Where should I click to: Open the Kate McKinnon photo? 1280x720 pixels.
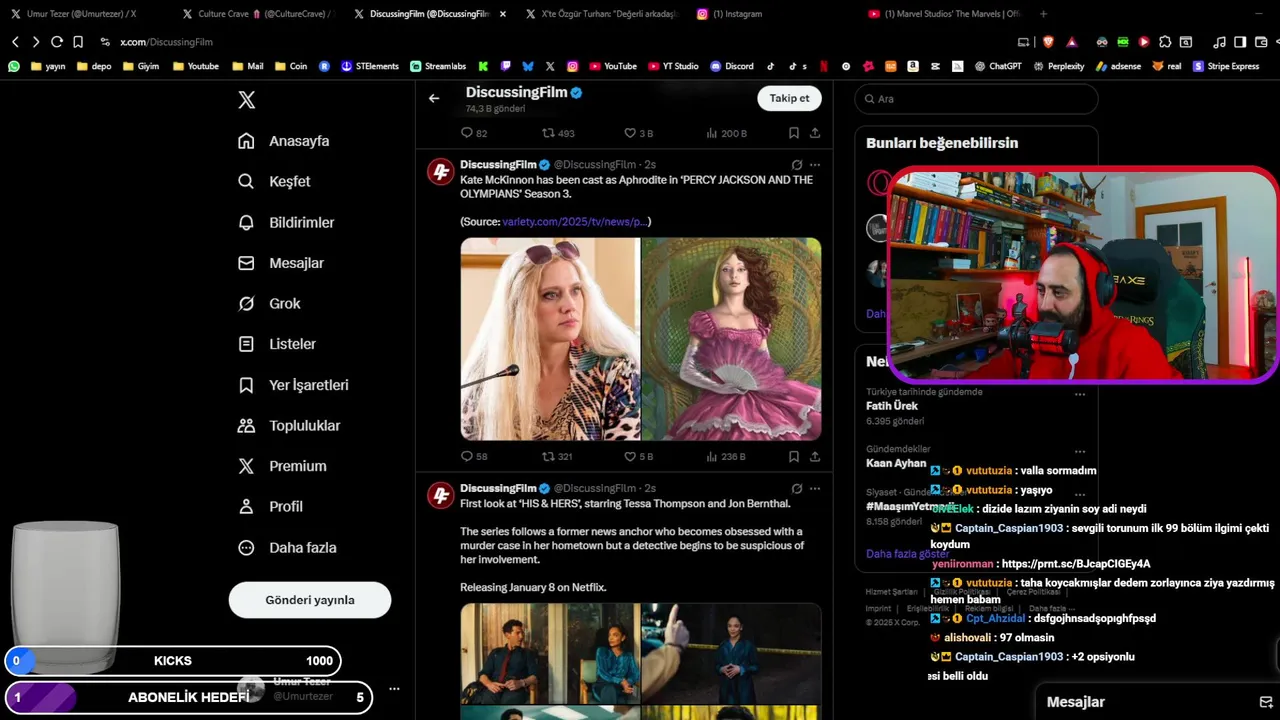click(x=550, y=339)
